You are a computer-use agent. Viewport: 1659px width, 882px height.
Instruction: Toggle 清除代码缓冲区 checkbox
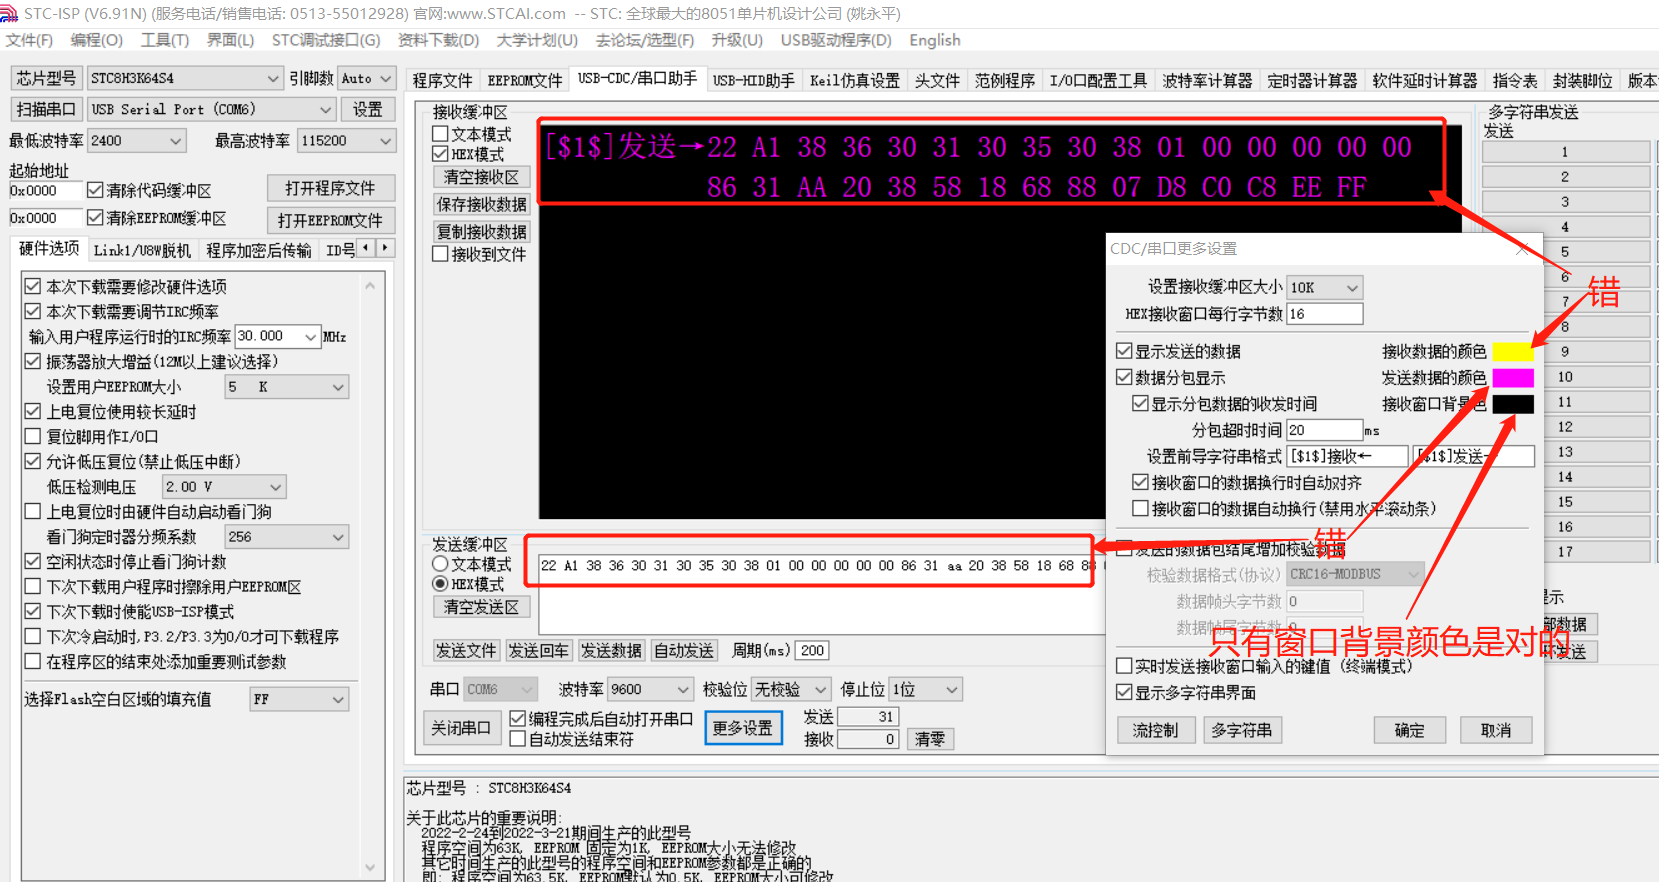(x=95, y=190)
